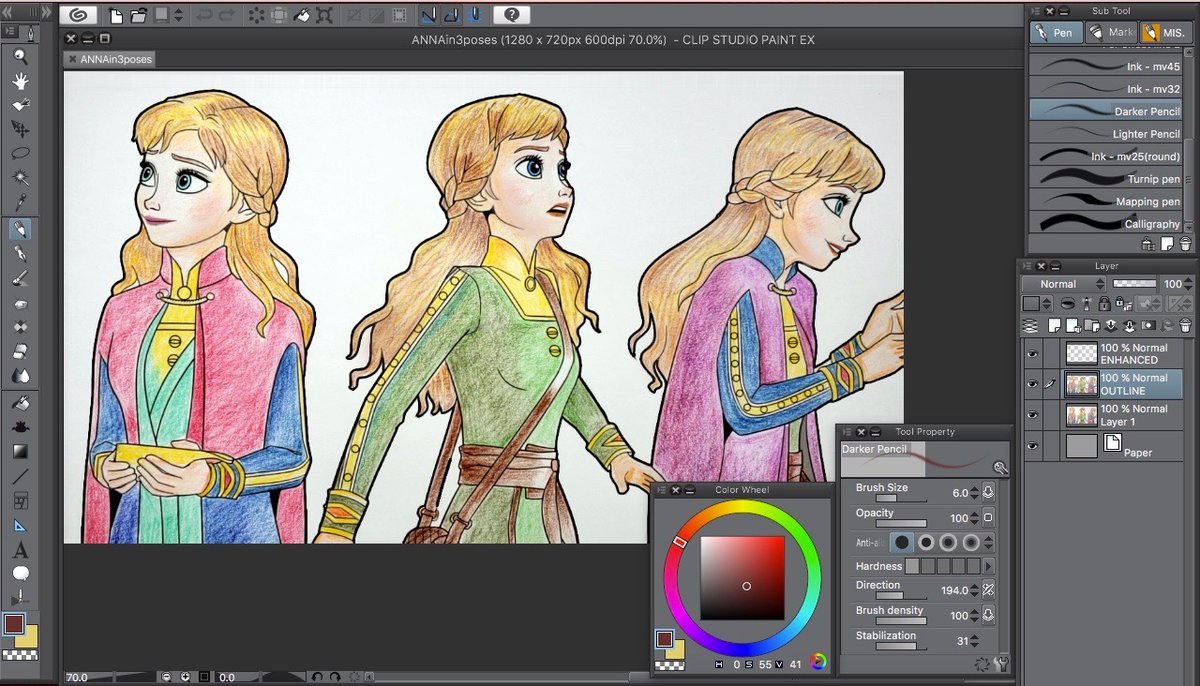
Task: Adjust the Brush density stepper
Action: tap(973, 616)
